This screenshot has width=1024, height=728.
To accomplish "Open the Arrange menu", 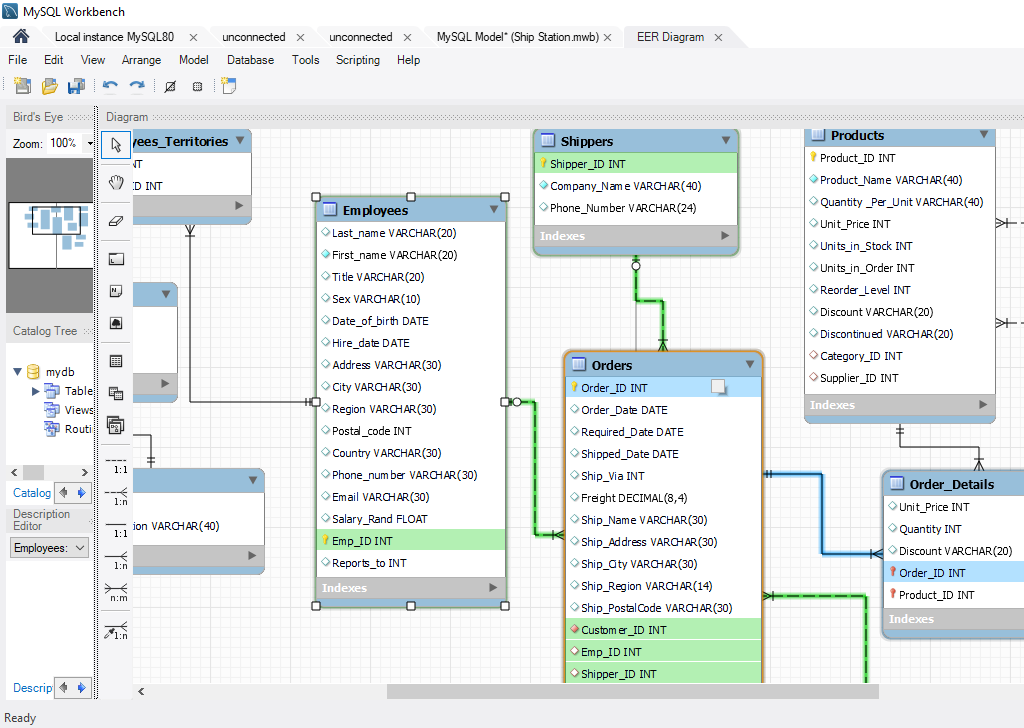I will (x=141, y=60).
